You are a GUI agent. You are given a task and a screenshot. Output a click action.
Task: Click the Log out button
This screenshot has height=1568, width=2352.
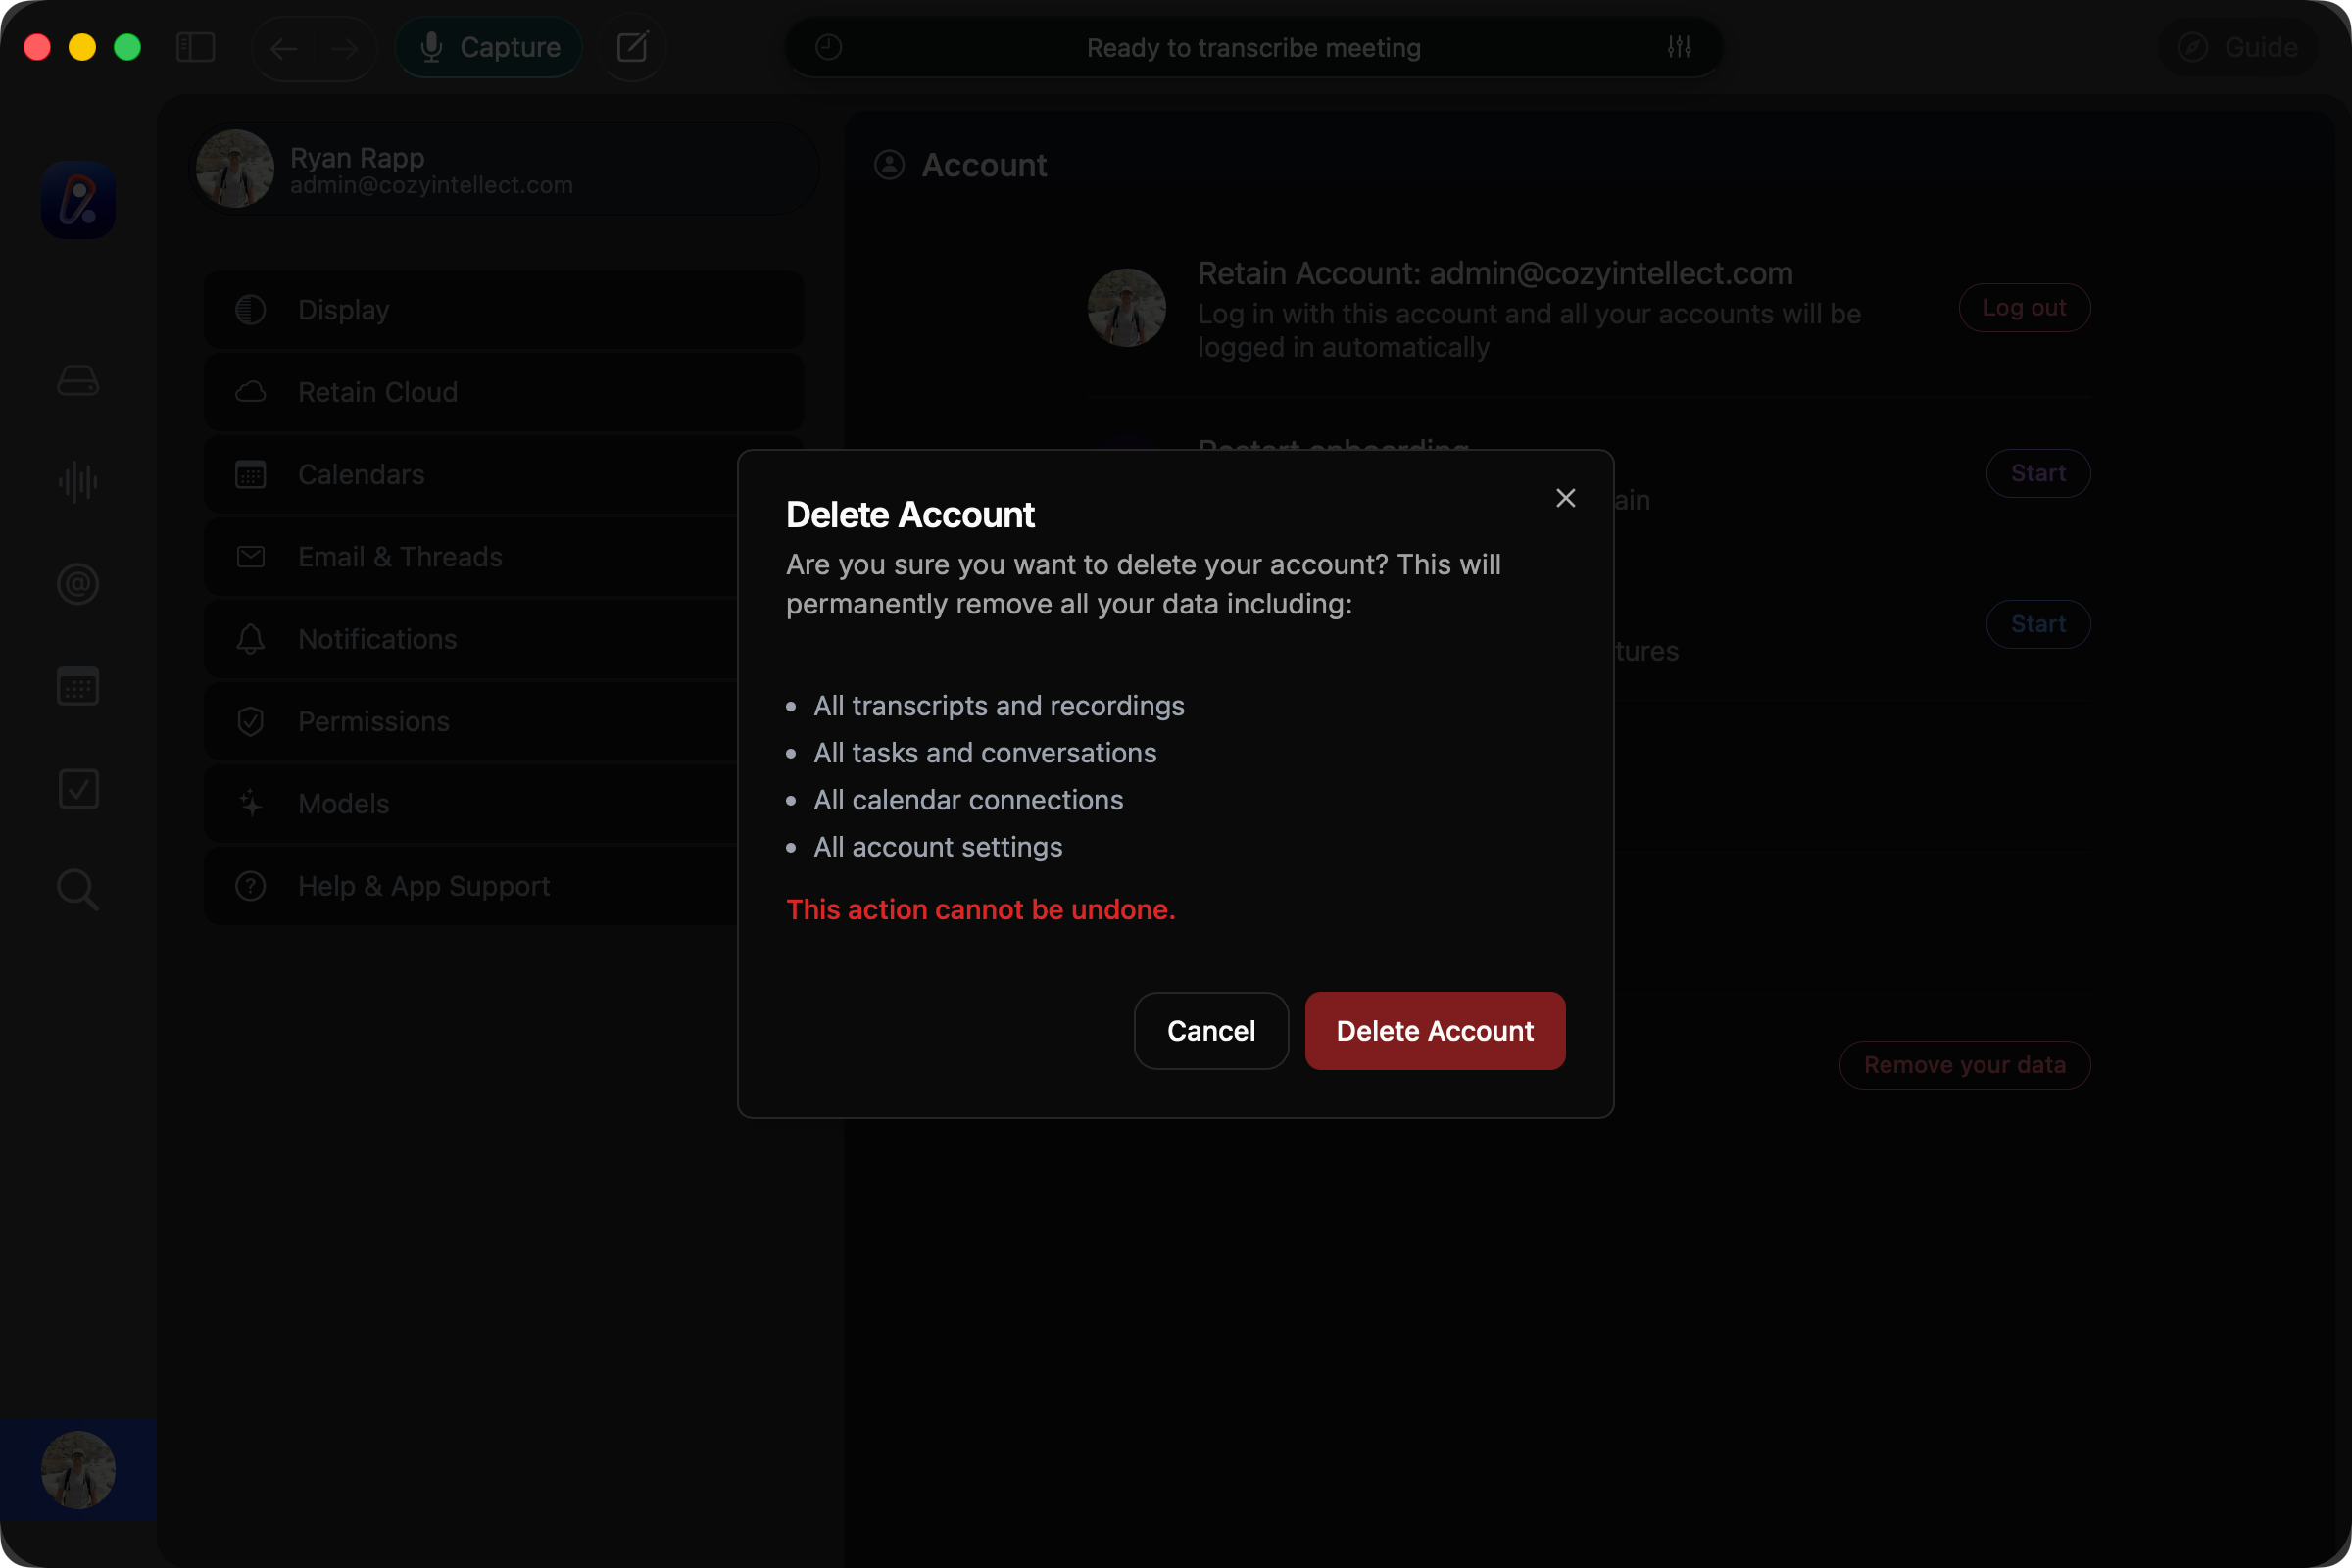point(2023,308)
